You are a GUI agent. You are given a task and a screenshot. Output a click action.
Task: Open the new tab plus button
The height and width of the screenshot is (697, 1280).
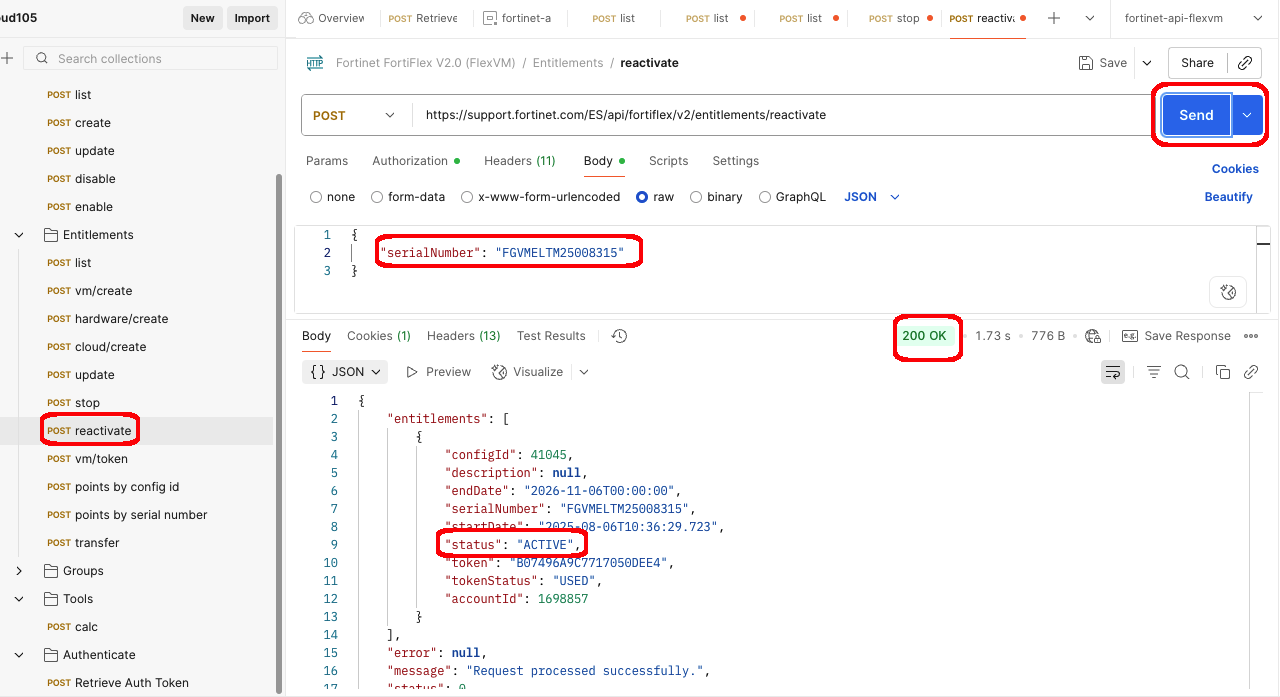1053,18
